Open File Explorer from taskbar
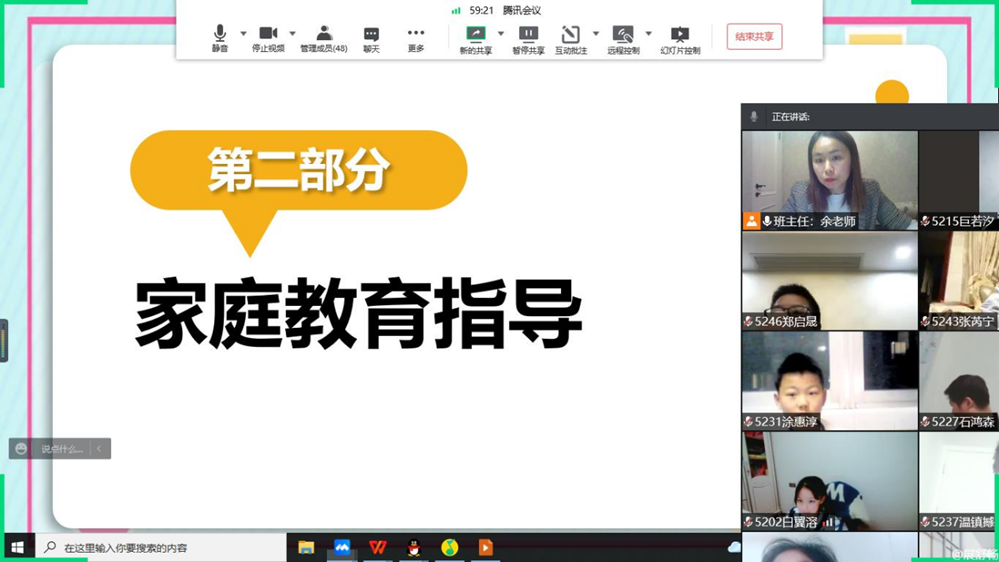 [306, 547]
